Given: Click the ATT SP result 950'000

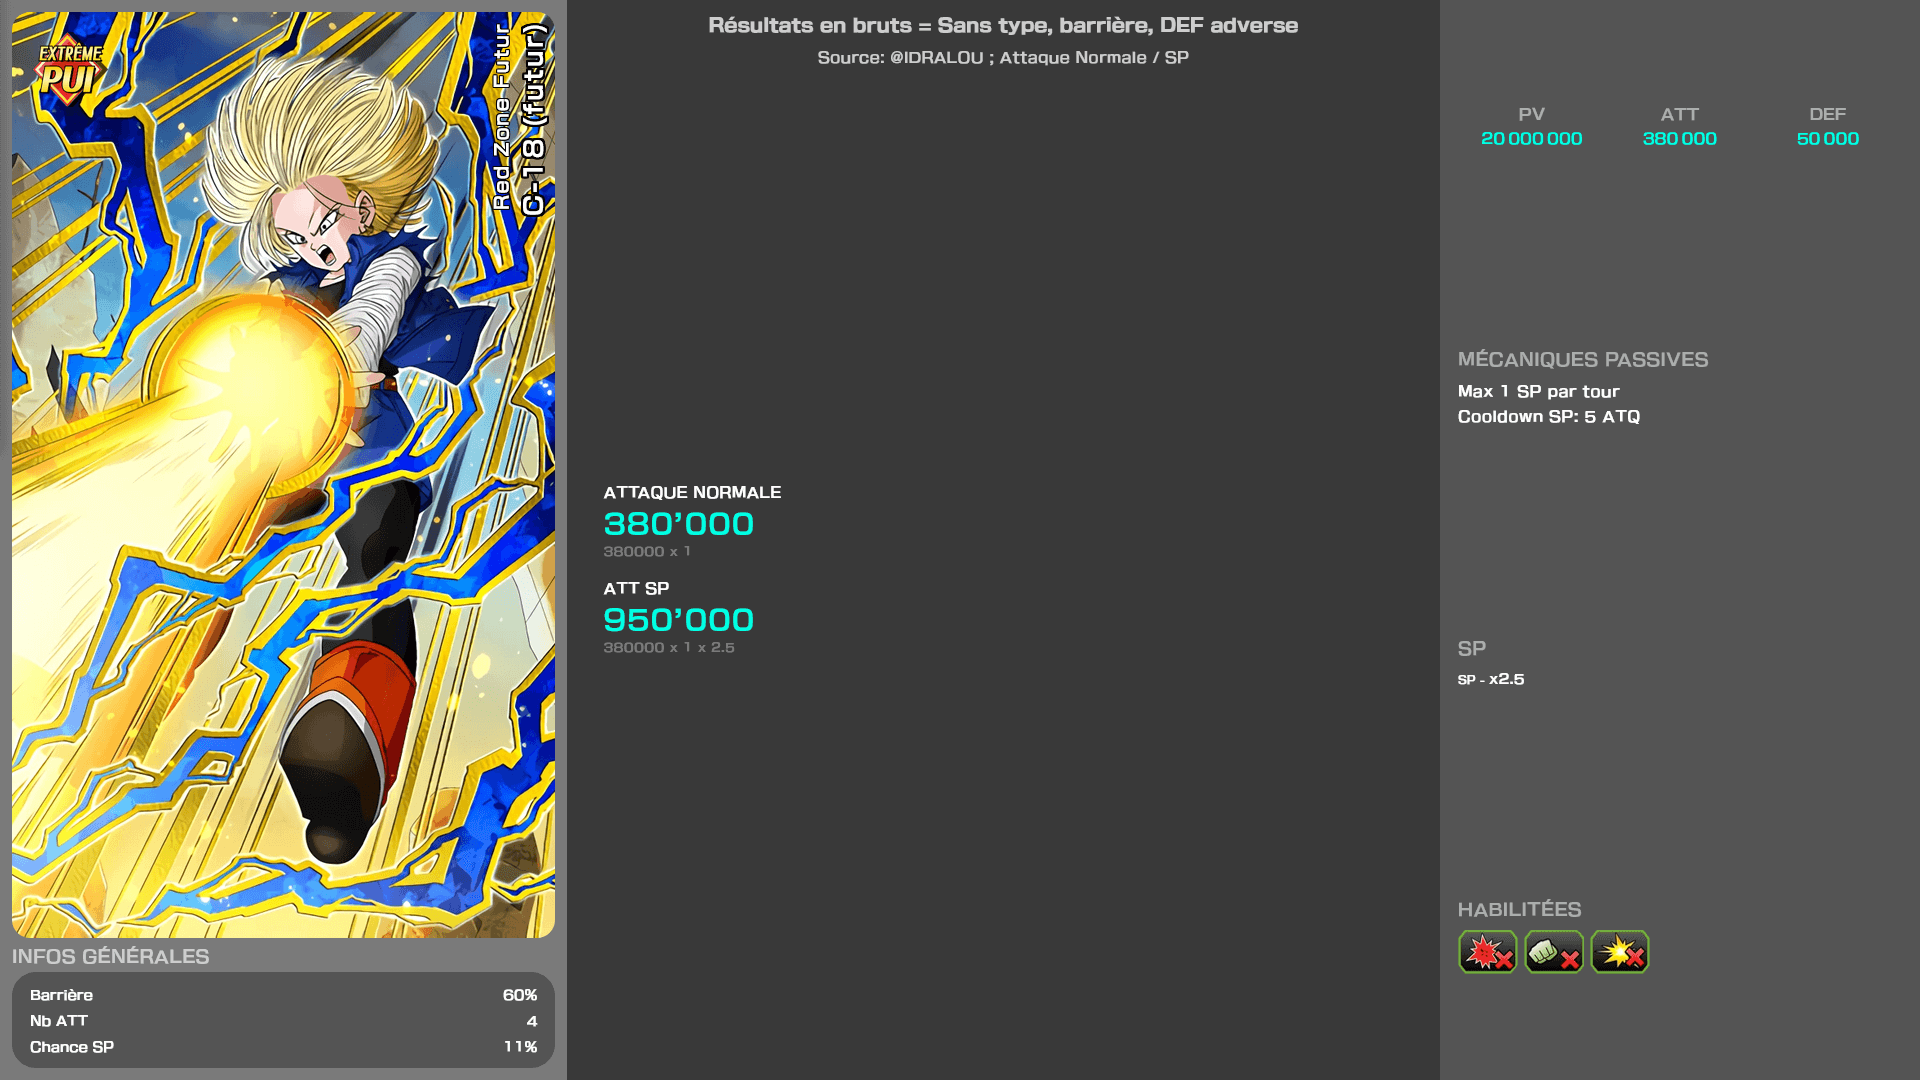Looking at the screenshot, I should pos(678,620).
